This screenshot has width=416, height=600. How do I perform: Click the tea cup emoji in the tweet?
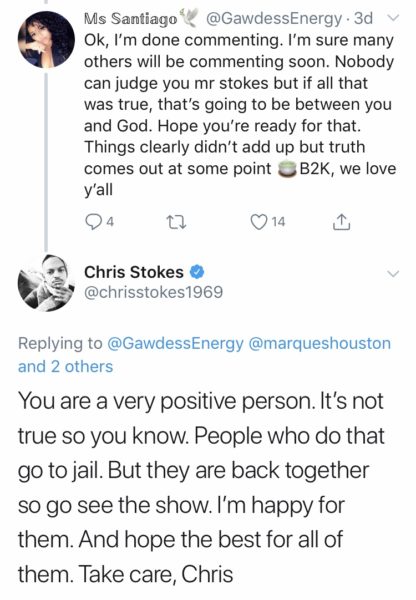coord(286,169)
